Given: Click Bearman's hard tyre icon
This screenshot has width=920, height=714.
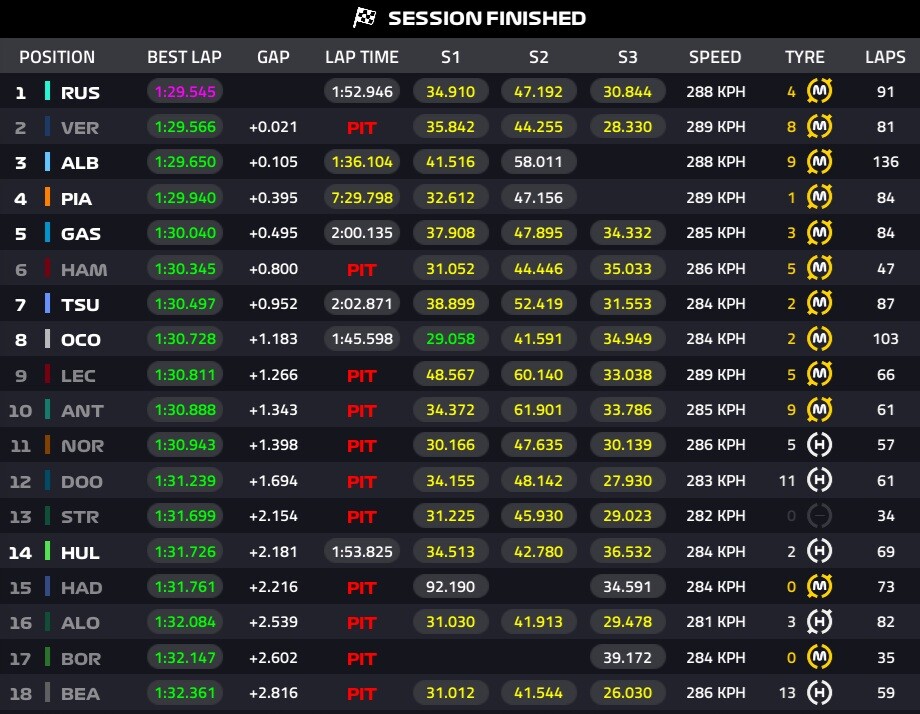Looking at the screenshot, I should pyautogui.click(x=820, y=692).
